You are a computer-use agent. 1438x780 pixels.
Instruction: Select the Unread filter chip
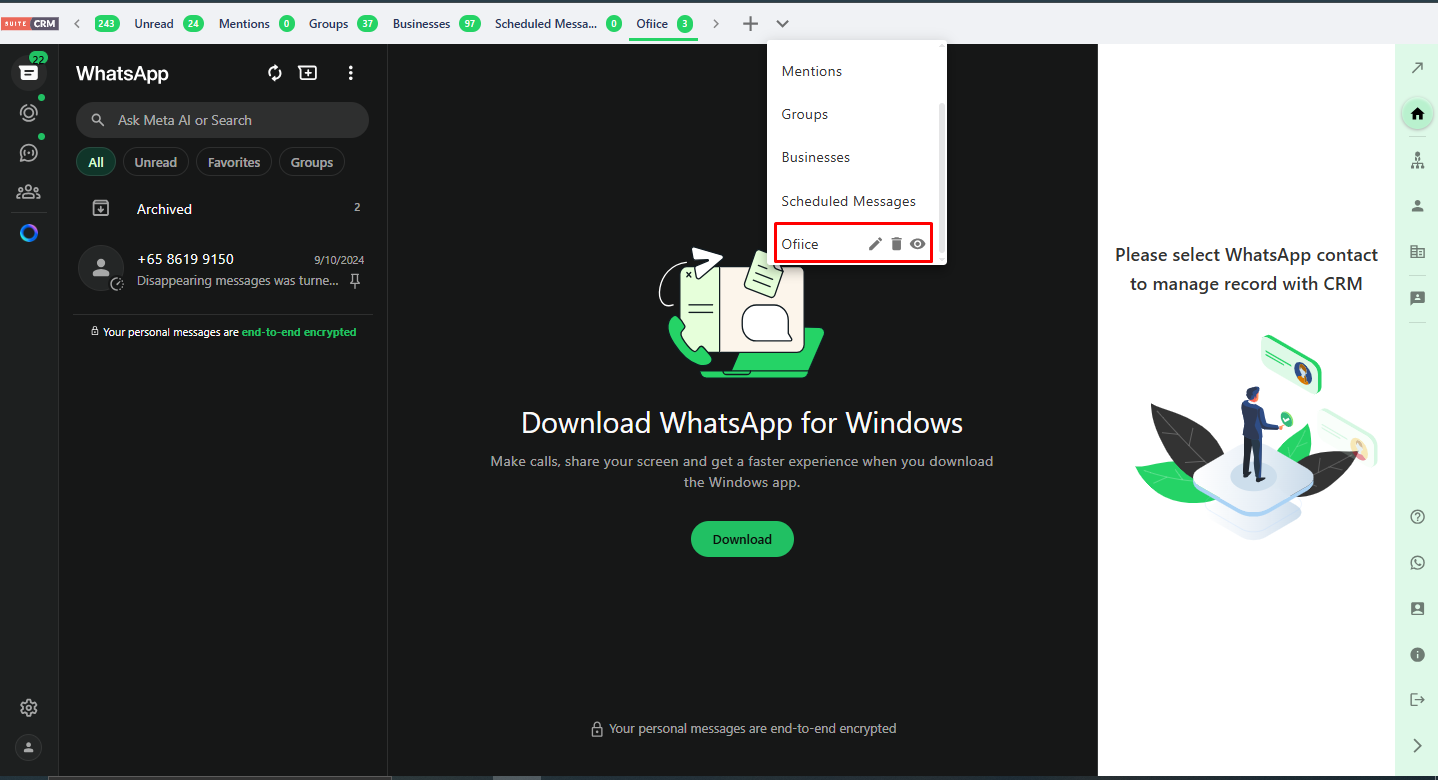[156, 162]
